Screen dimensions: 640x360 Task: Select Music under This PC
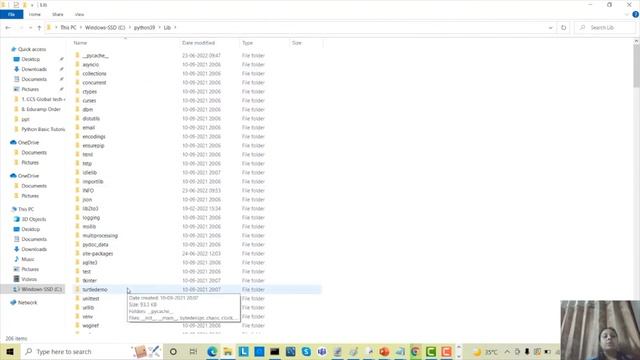[28, 259]
